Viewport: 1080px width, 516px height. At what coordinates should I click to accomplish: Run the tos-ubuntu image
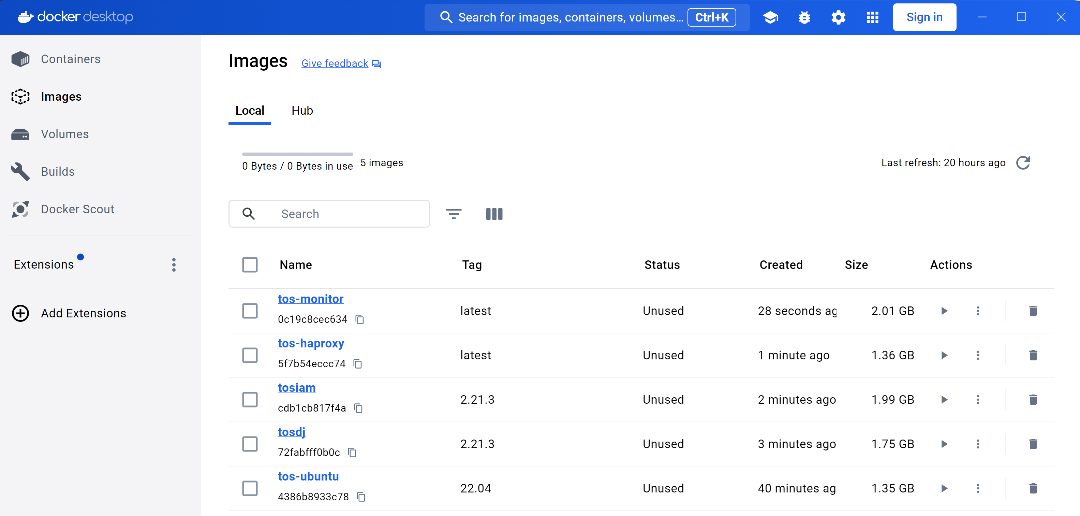(944, 488)
